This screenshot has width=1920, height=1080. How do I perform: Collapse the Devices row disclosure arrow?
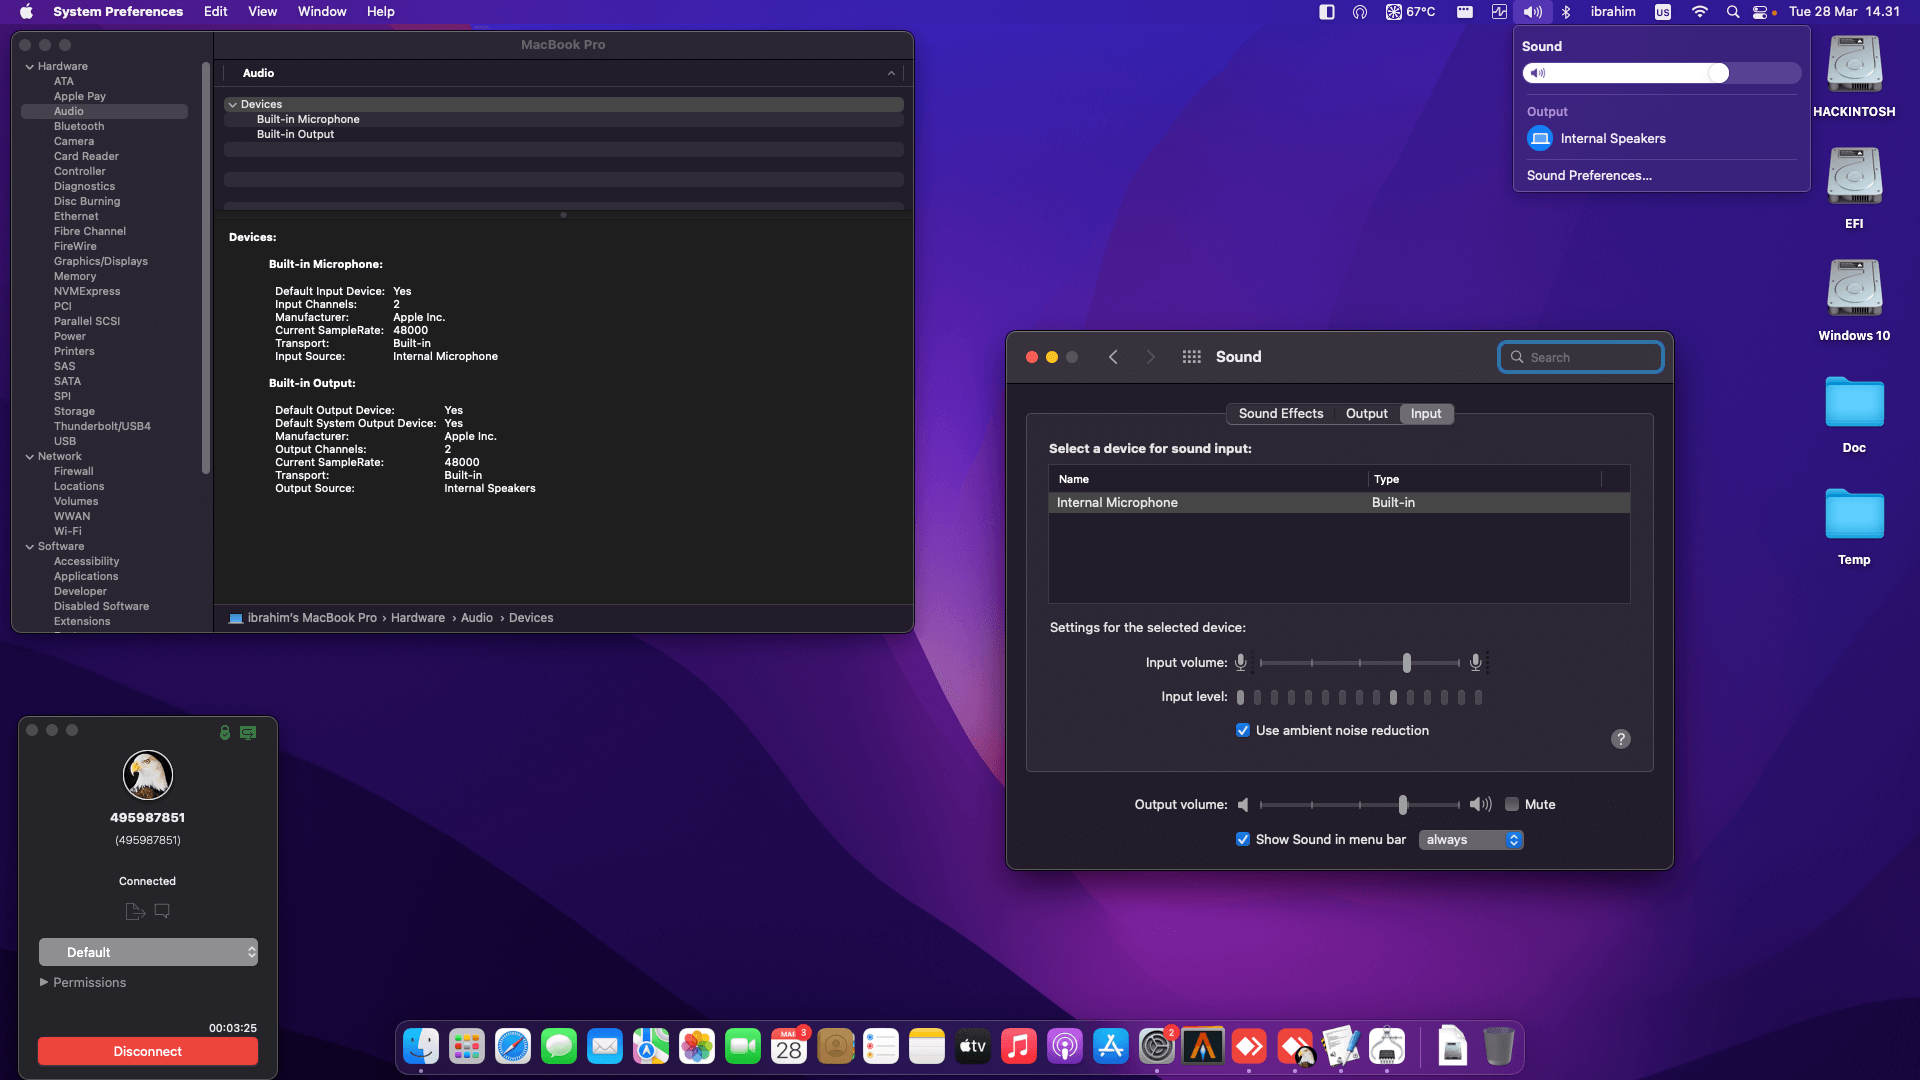(232, 105)
